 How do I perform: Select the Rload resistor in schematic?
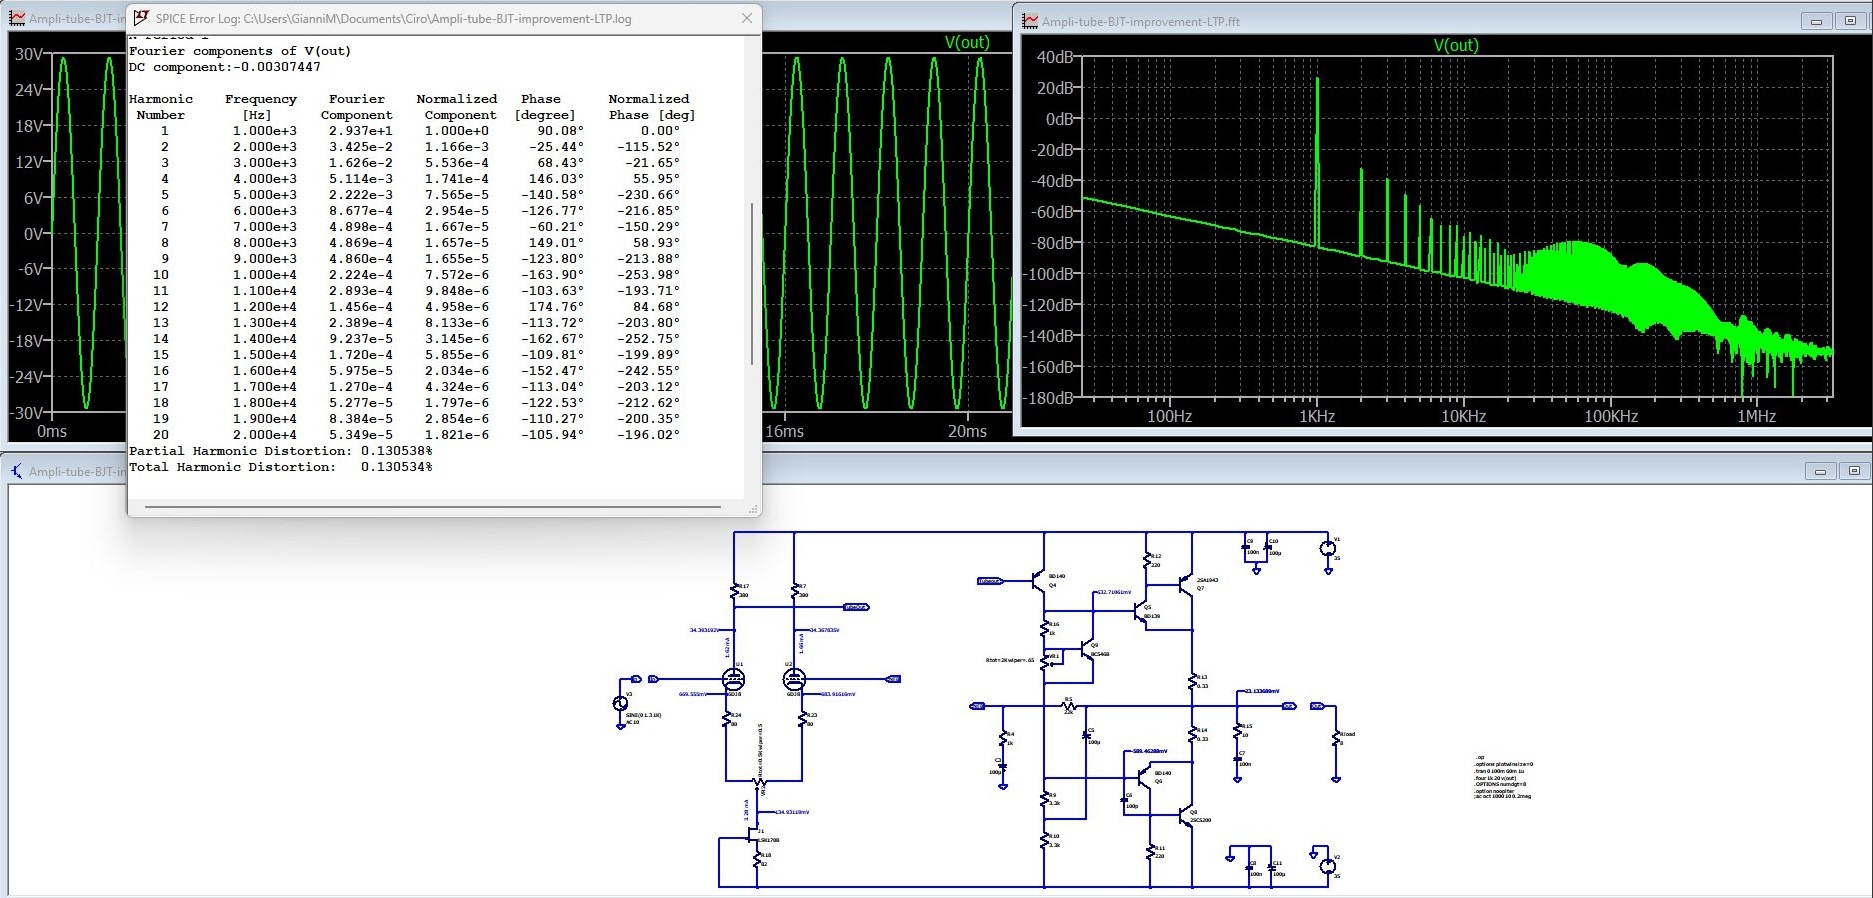[1337, 739]
